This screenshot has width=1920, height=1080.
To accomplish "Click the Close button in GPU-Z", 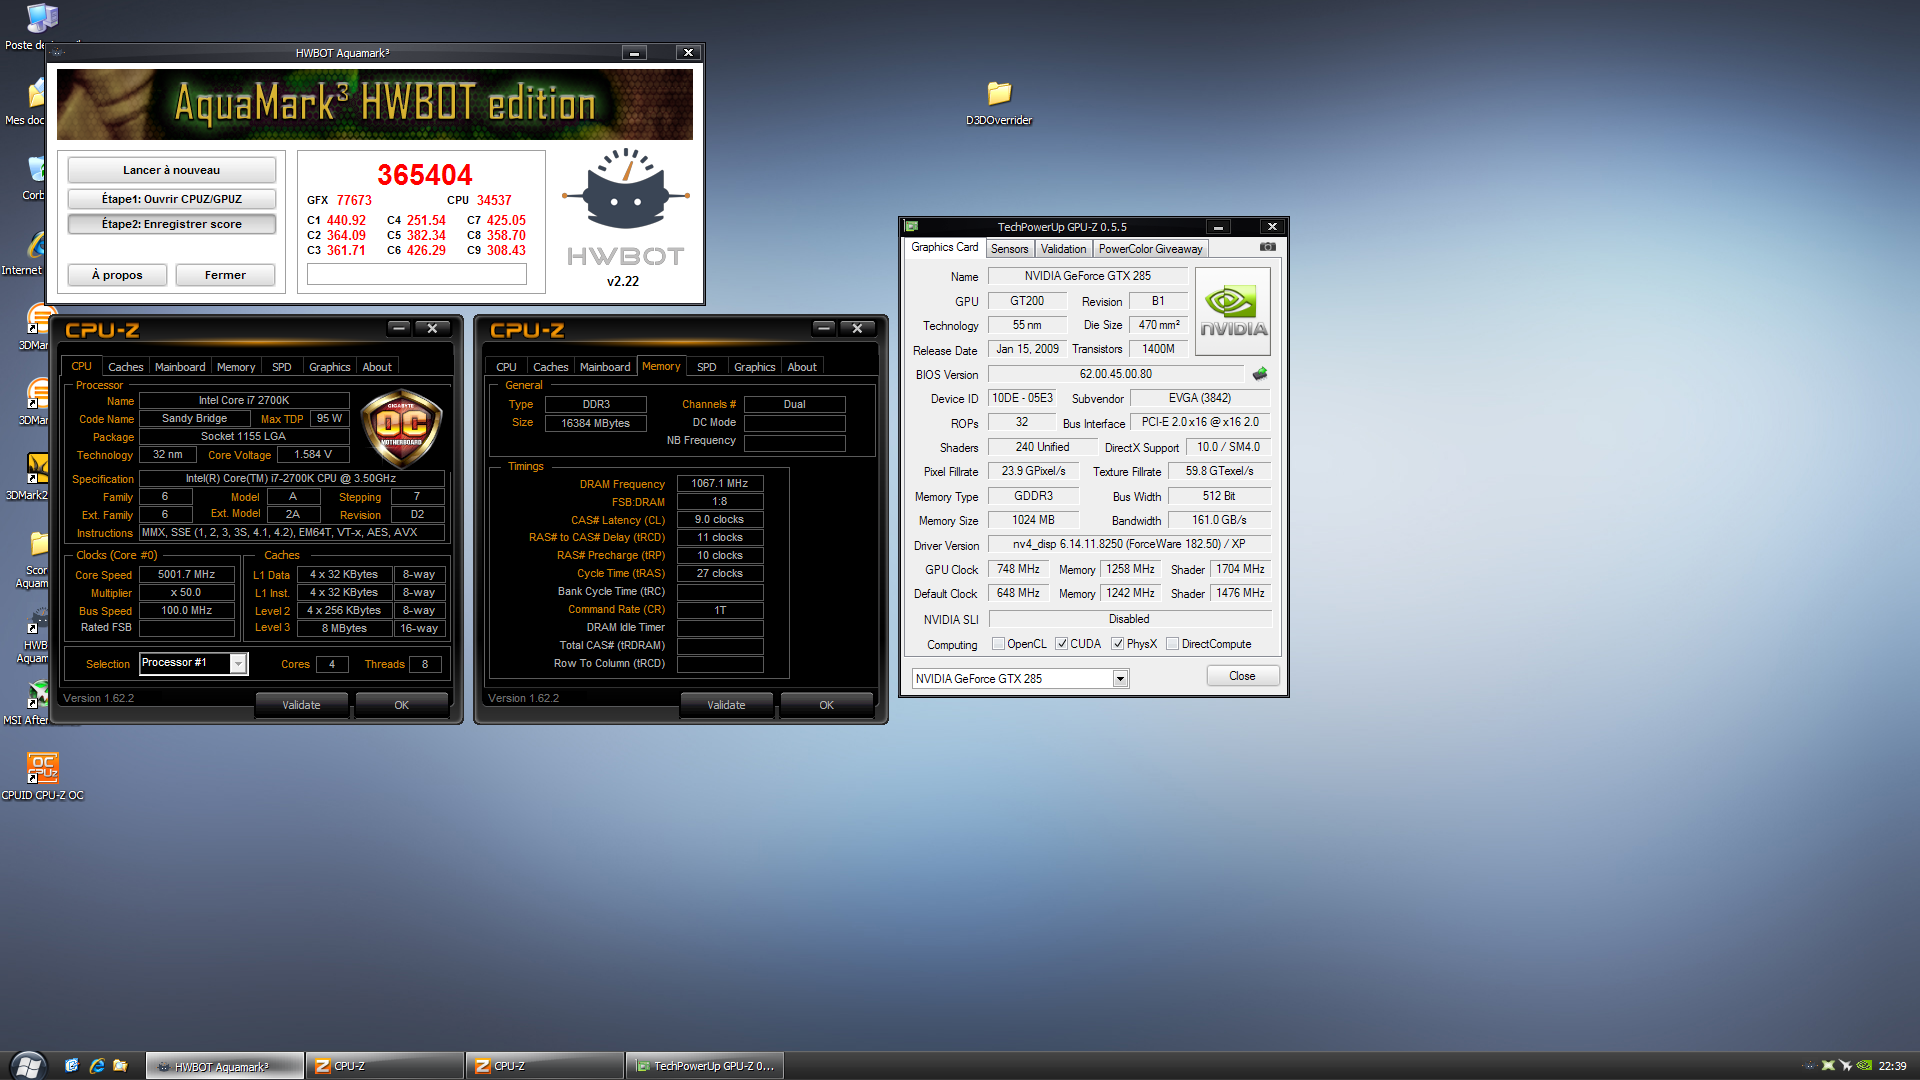I will pyautogui.click(x=1242, y=676).
